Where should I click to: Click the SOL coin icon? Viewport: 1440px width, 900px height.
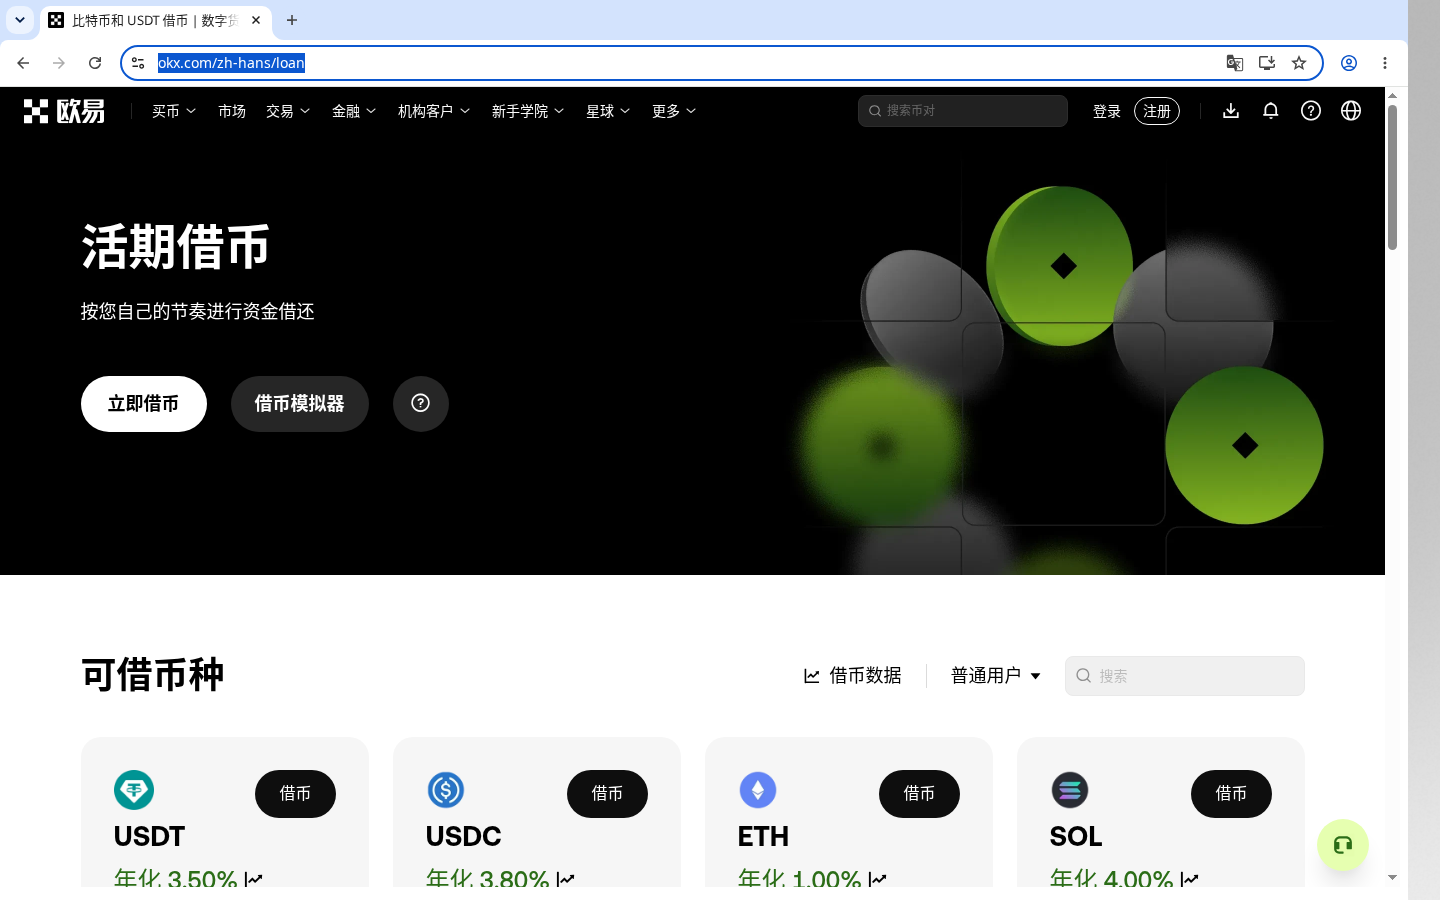click(1070, 790)
